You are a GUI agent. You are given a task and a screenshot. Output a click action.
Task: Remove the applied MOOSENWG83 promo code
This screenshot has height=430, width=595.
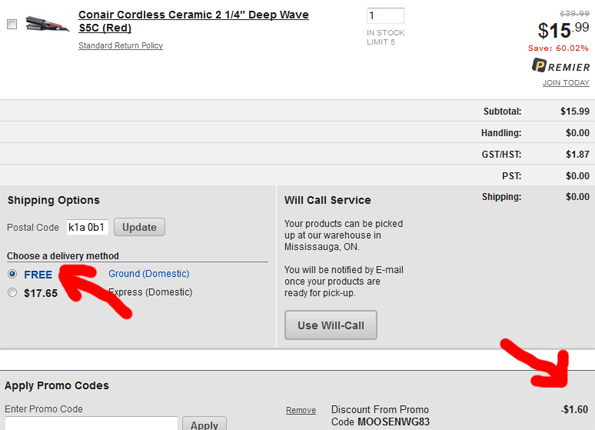[x=301, y=410]
